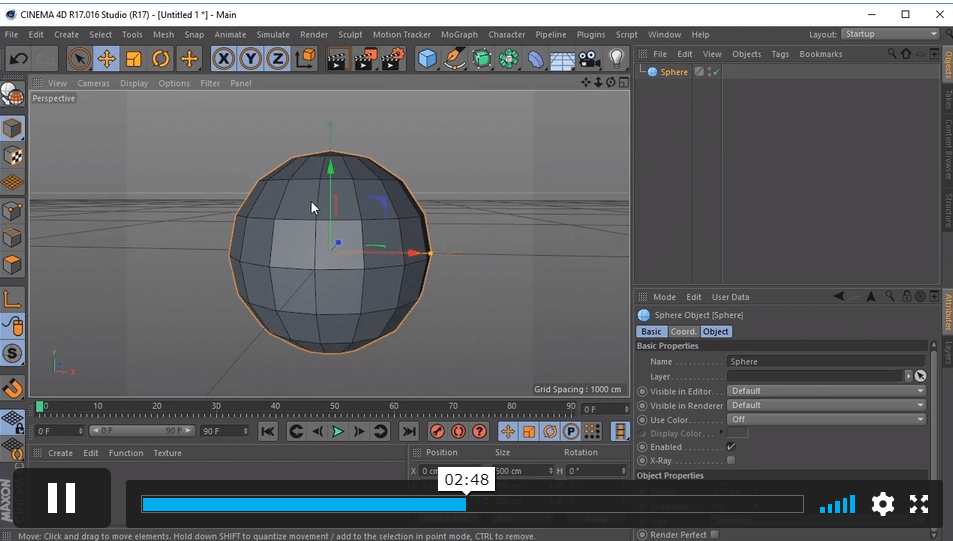
Task: Open viewport Display menu
Action: coord(134,83)
